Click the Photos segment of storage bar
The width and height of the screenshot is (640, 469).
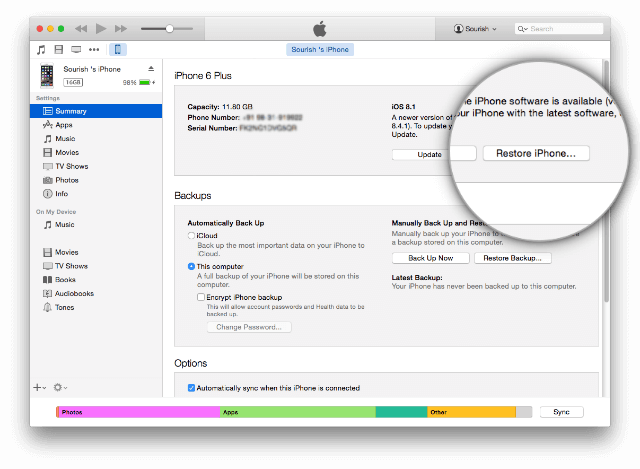pyautogui.click(x=139, y=412)
